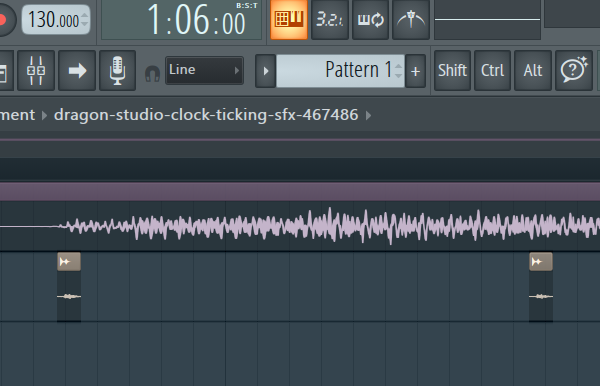Open the help hint bubble icon
The image size is (600, 386).
(x=574, y=70)
